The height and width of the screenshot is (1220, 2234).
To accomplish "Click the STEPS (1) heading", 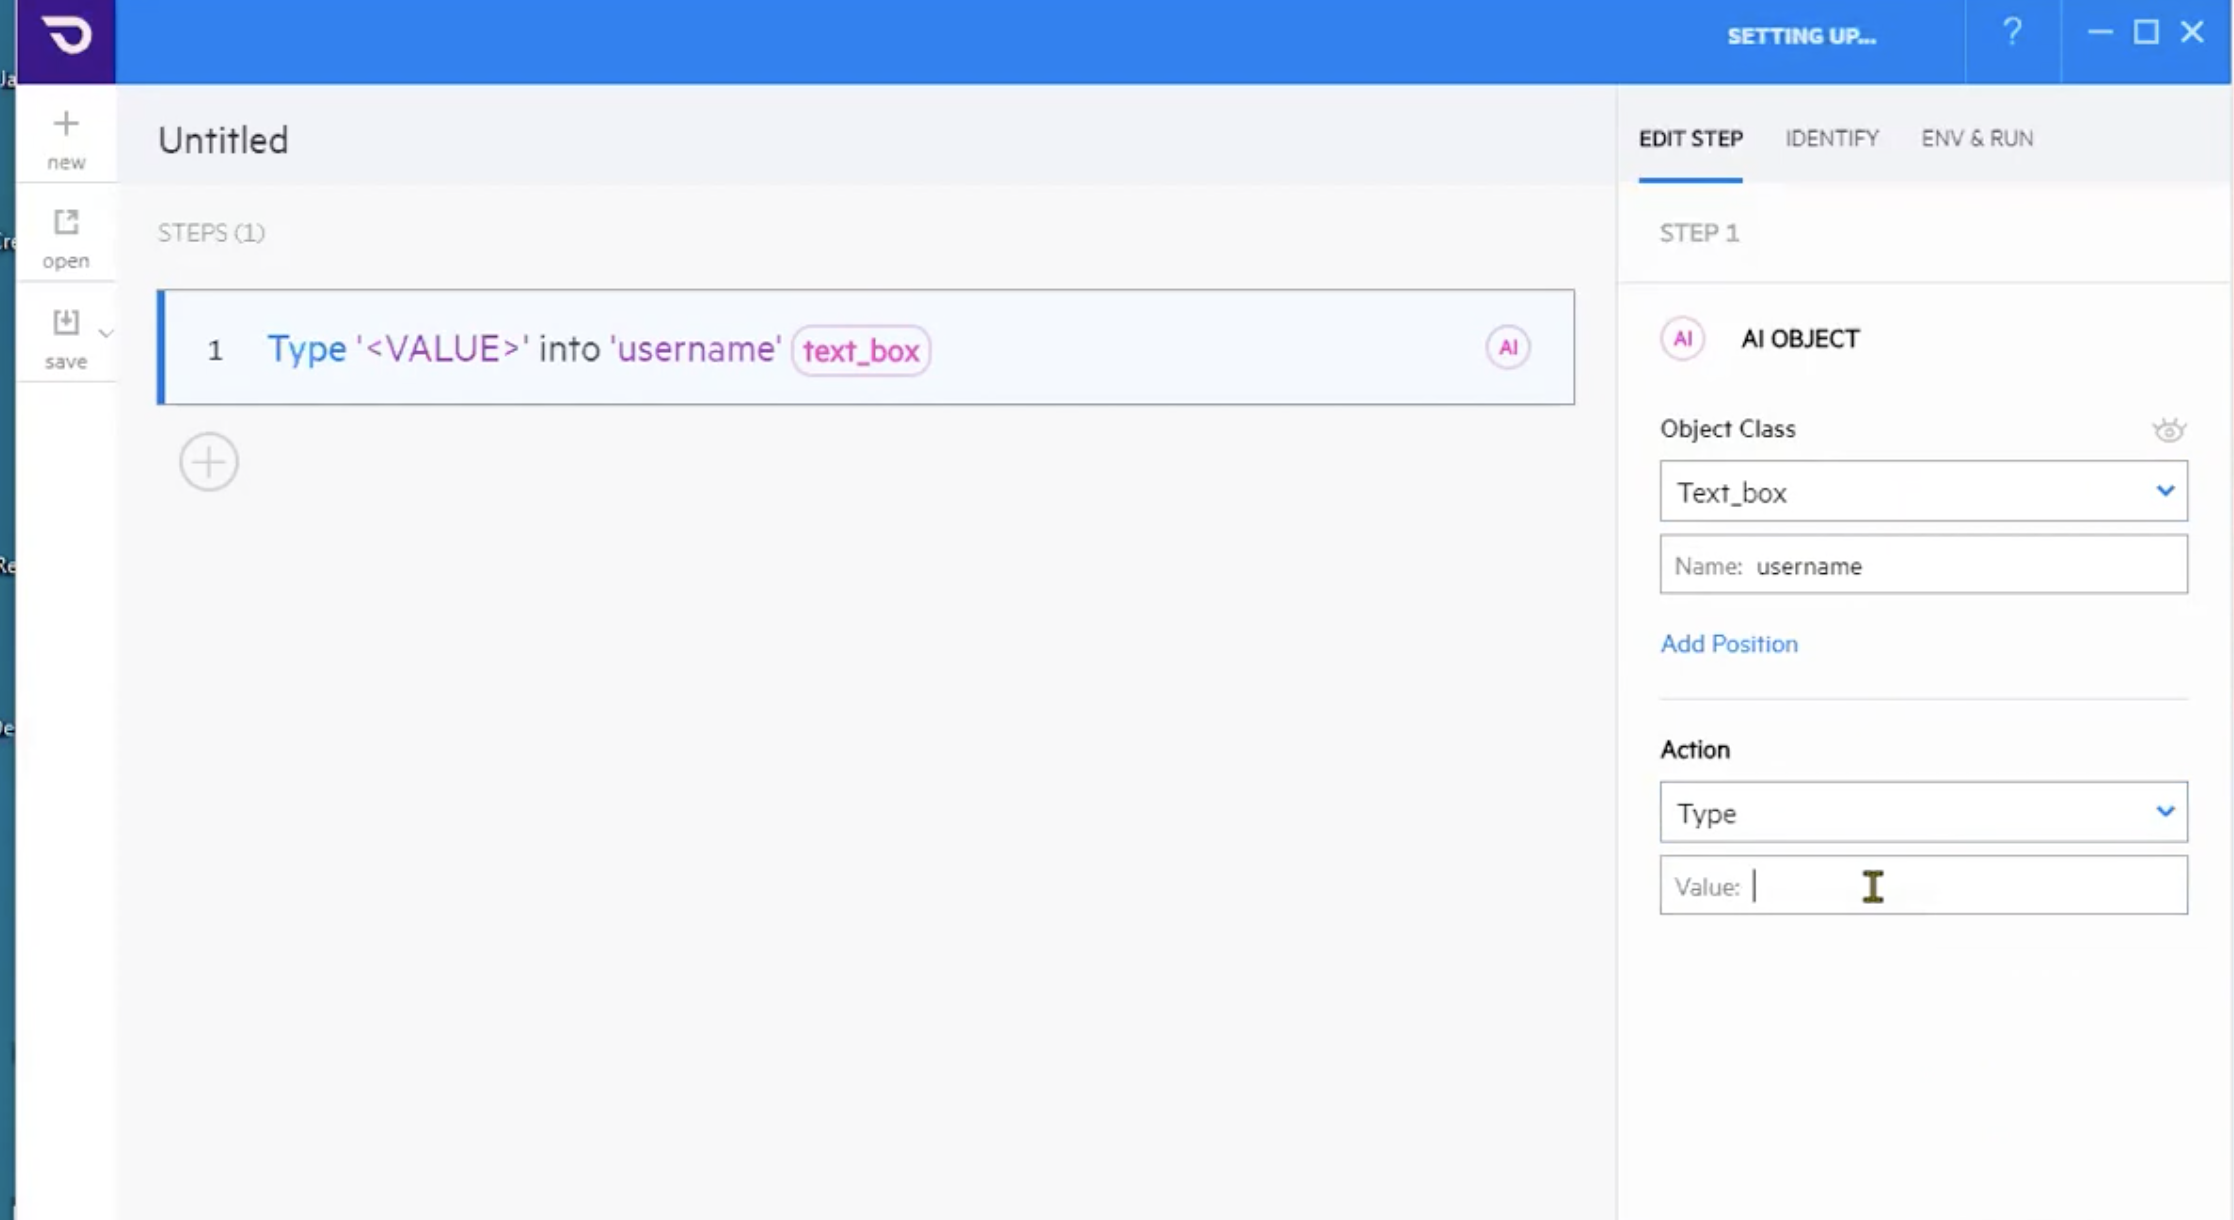I will pyautogui.click(x=211, y=233).
